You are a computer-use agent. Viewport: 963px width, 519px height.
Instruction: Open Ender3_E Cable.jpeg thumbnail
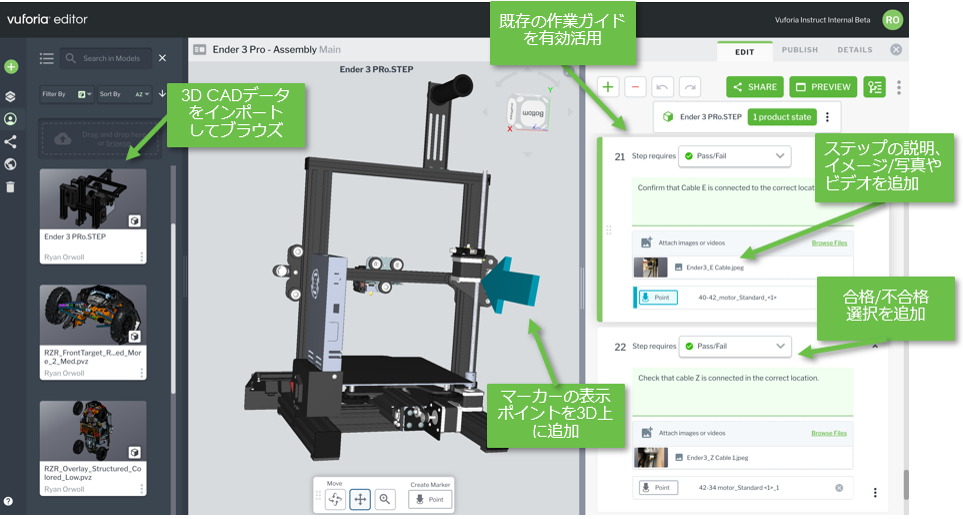(x=650, y=267)
